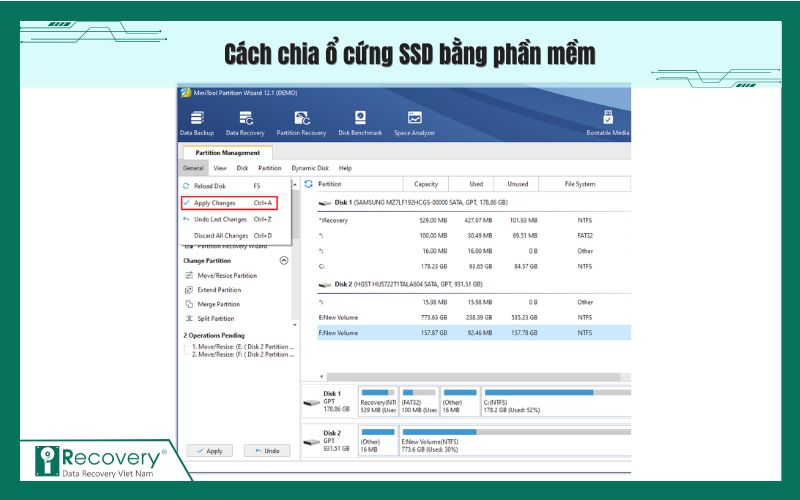This screenshot has width=800, height=500.
Task: Sort by the Unused column header
Action: tap(517, 184)
